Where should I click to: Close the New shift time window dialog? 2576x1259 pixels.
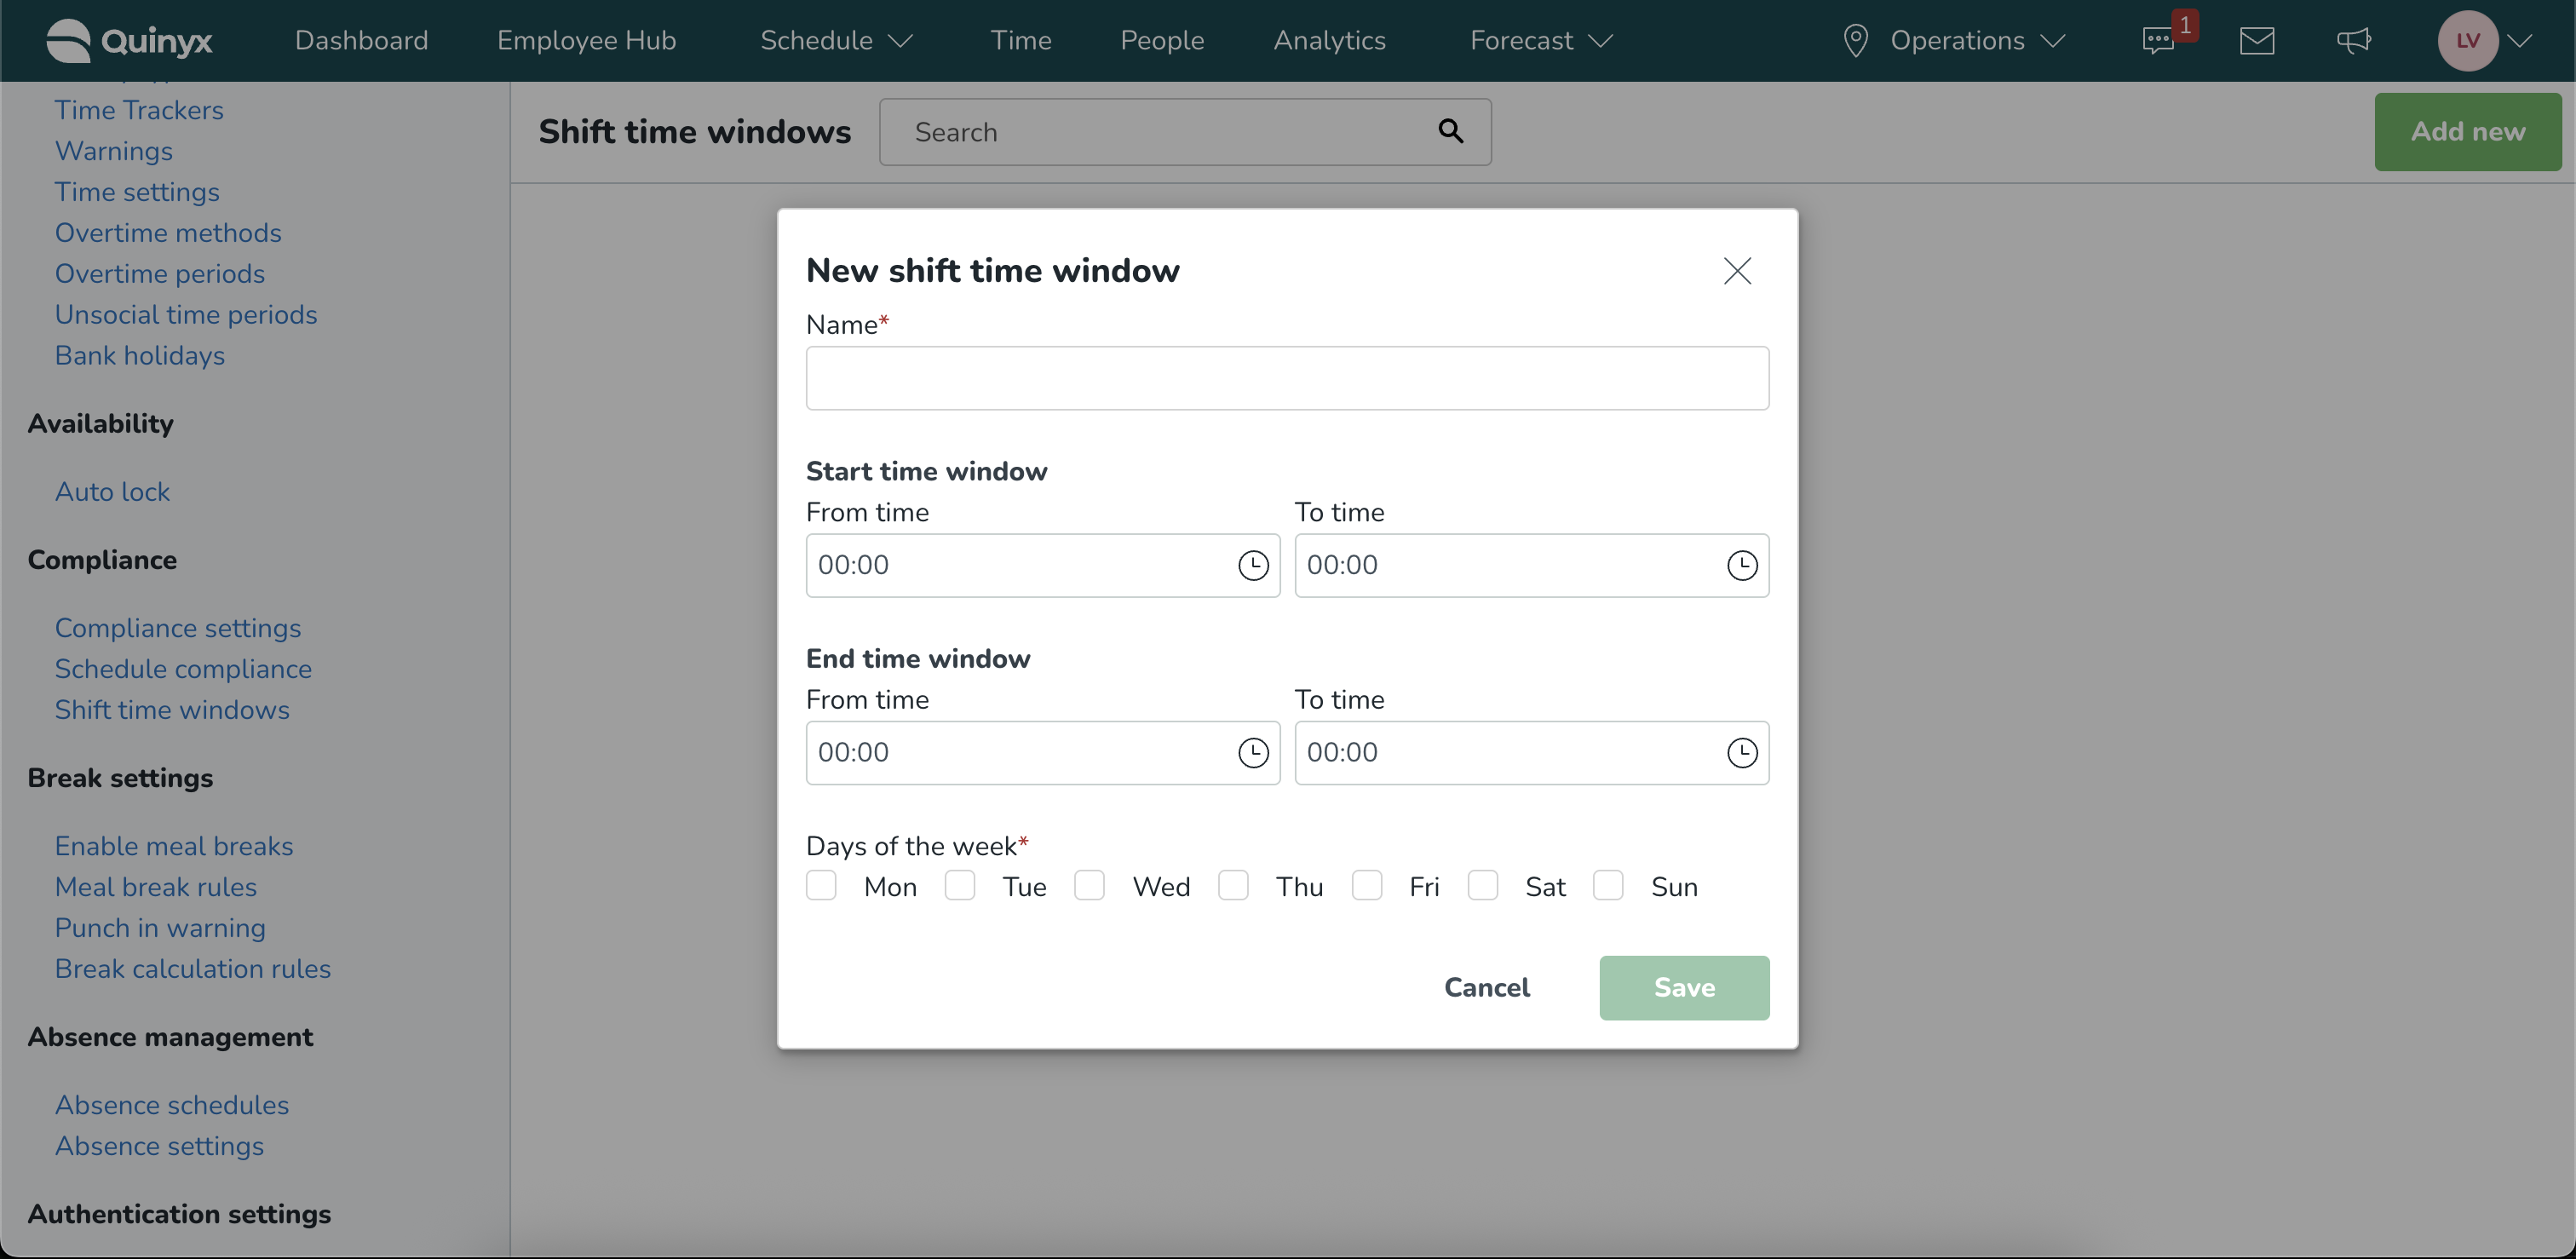click(1737, 271)
